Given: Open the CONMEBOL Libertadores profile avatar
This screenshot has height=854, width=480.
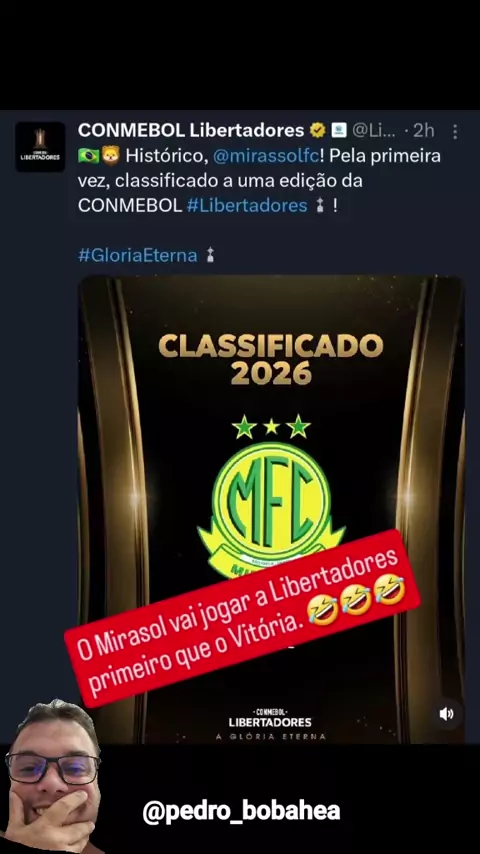Looking at the screenshot, I should [x=40, y=147].
